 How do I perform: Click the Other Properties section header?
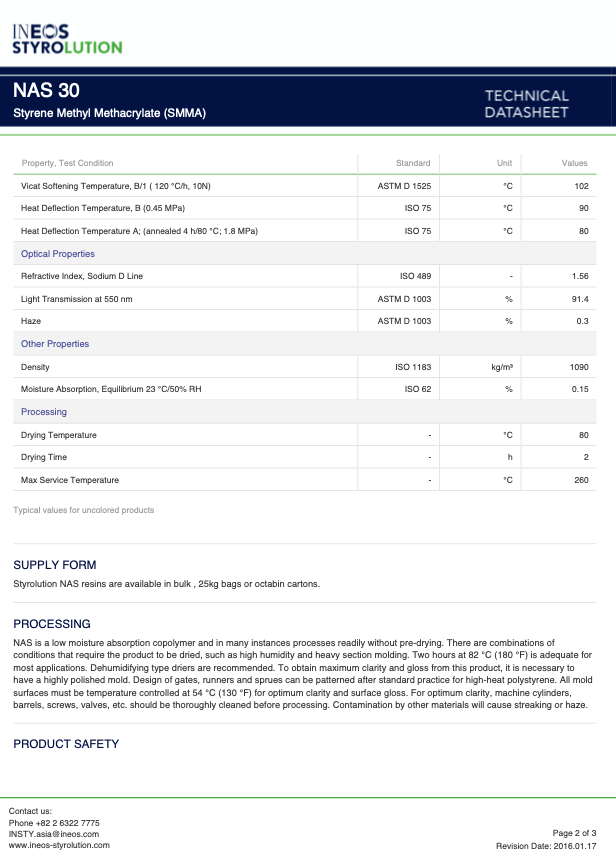click(55, 344)
